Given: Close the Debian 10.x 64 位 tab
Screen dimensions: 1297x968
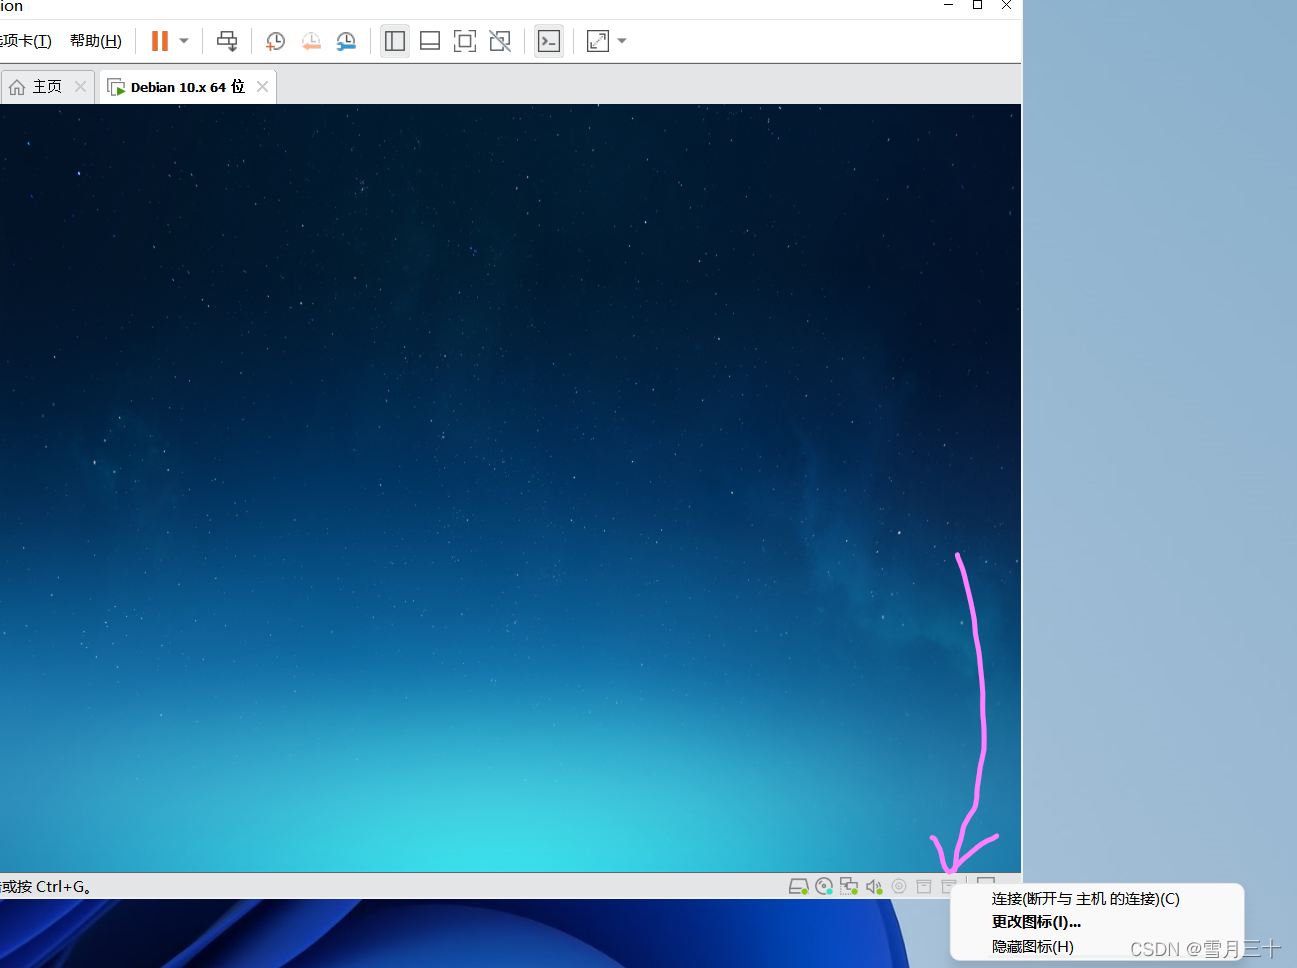Looking at the screenshot, I should coord(262,87).
